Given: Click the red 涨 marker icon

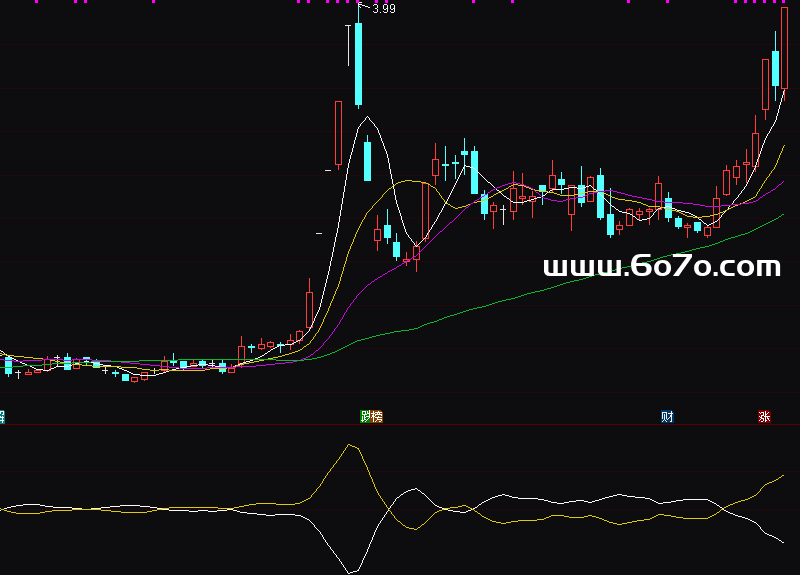Looking at the screenshot, I should (764, 416).
